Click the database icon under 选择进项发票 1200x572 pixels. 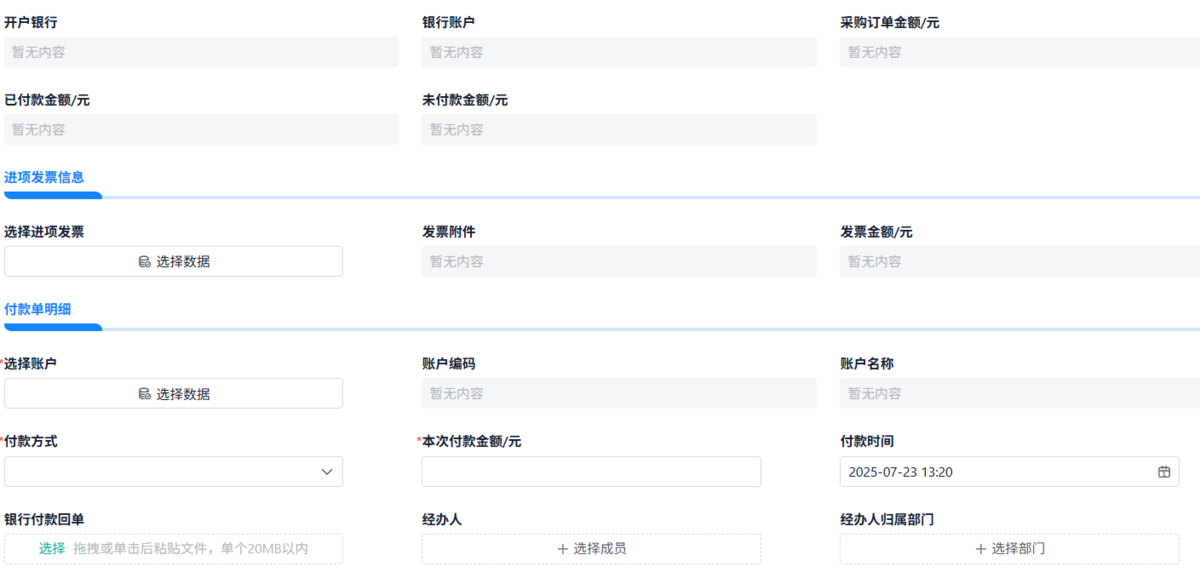[145, 262]
